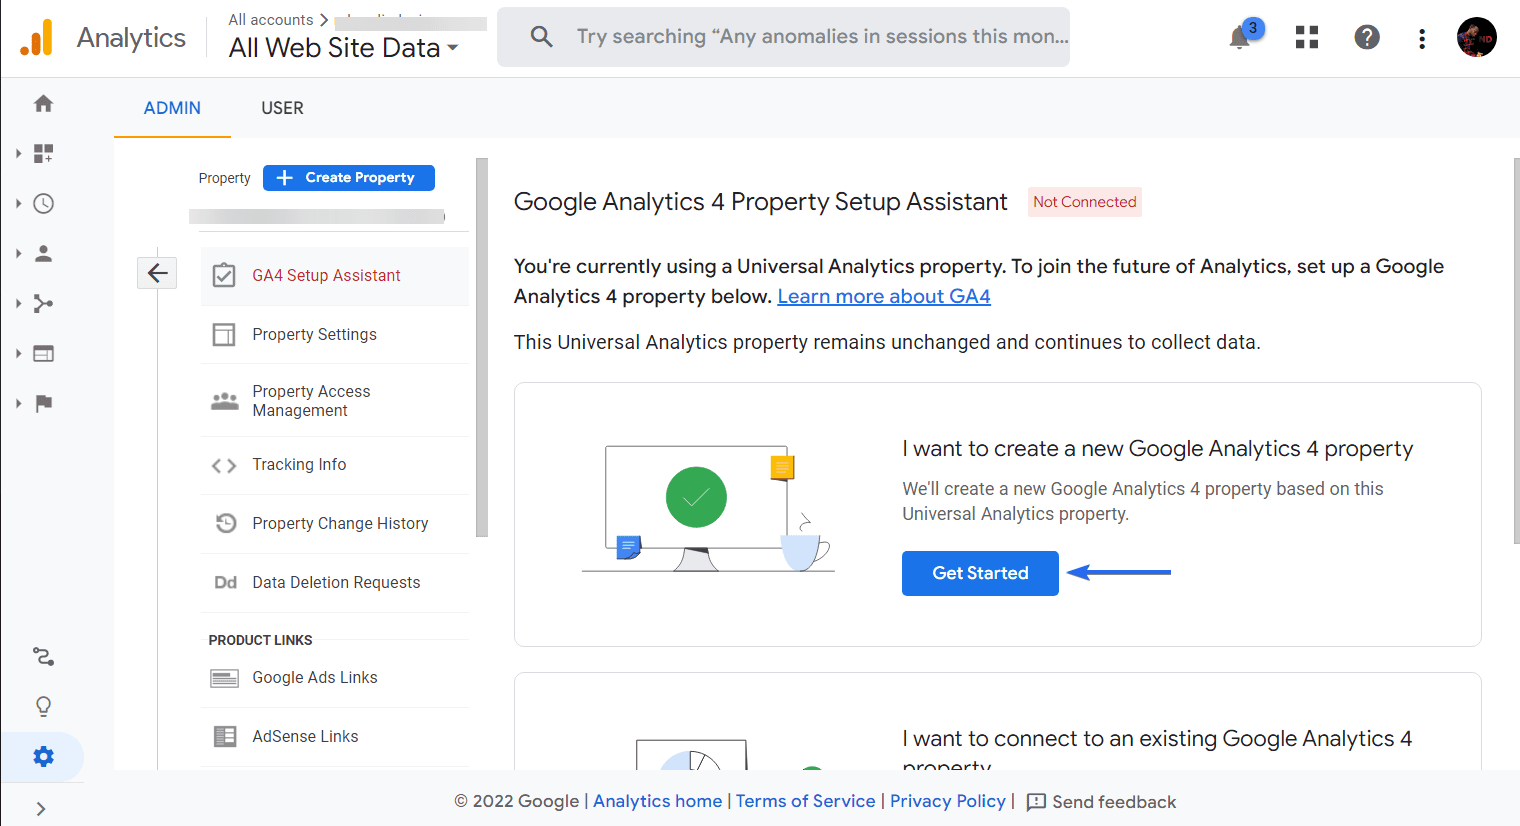Expand the Conversions section arrow
The width and height of the screenshot is (1520, 826).
pos(18,403)
